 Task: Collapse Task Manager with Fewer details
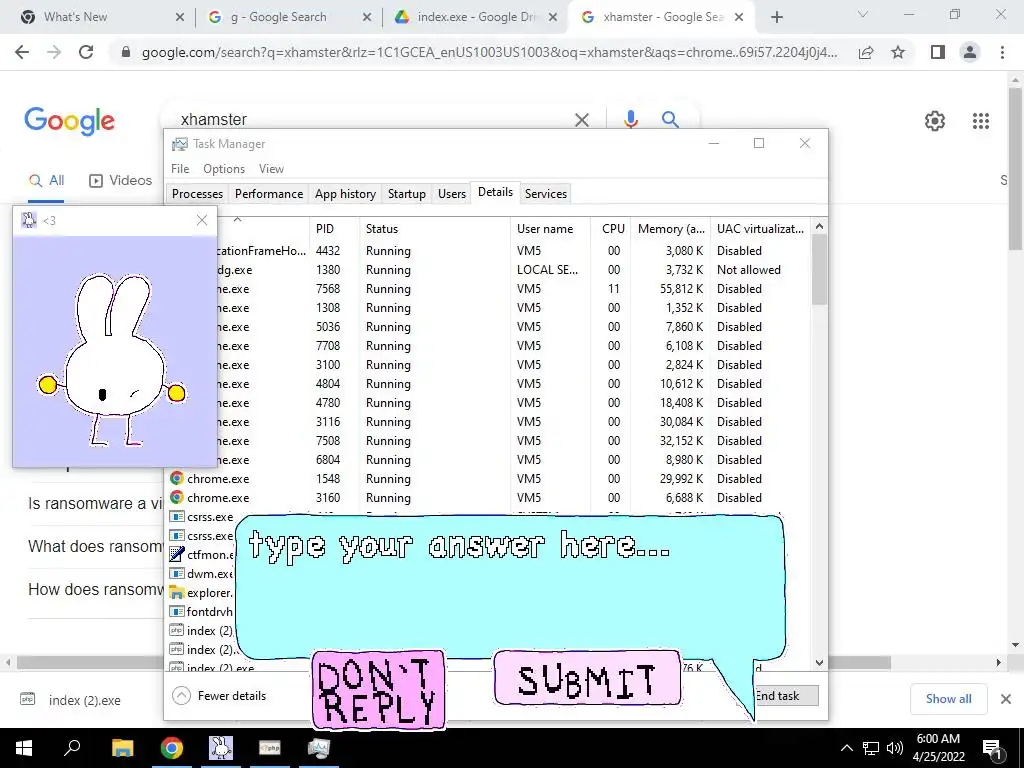pos(219,696)
